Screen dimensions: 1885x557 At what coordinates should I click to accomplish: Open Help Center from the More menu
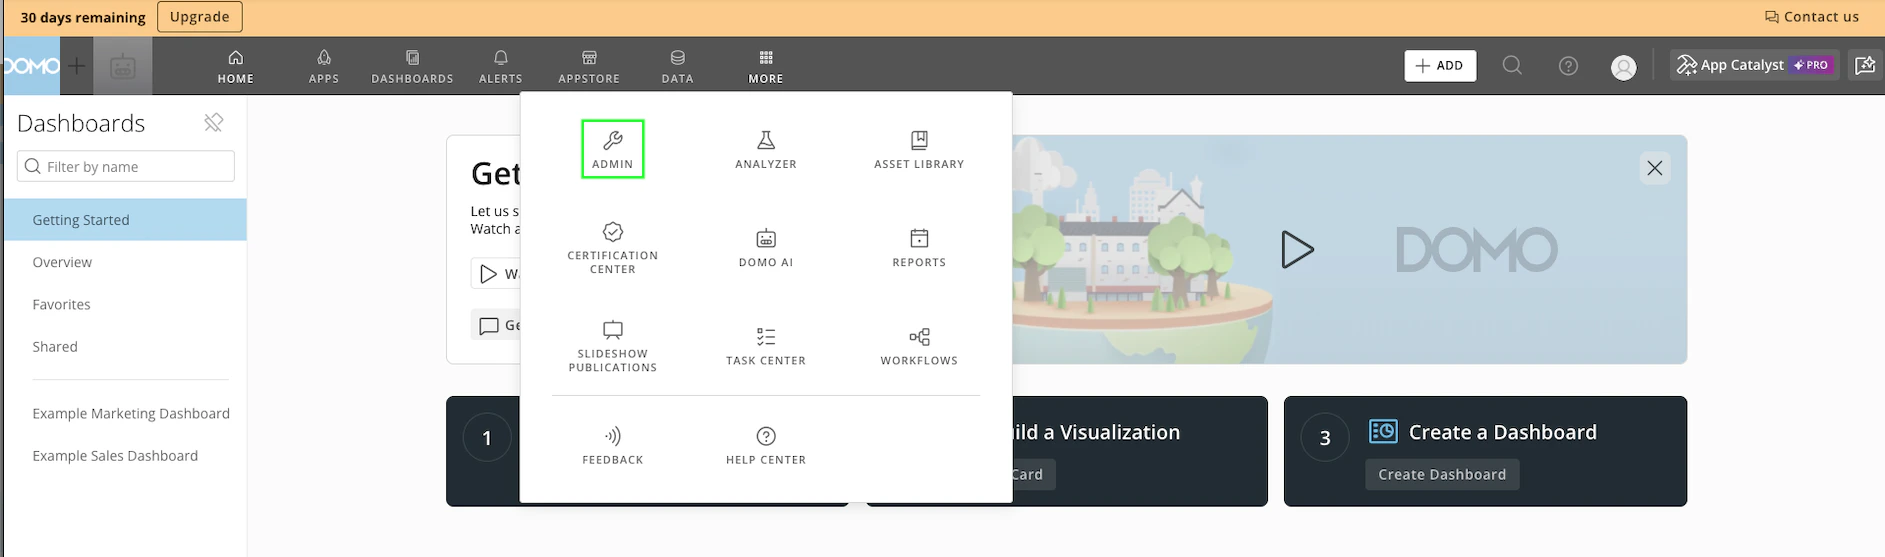[x=766, y=445]
